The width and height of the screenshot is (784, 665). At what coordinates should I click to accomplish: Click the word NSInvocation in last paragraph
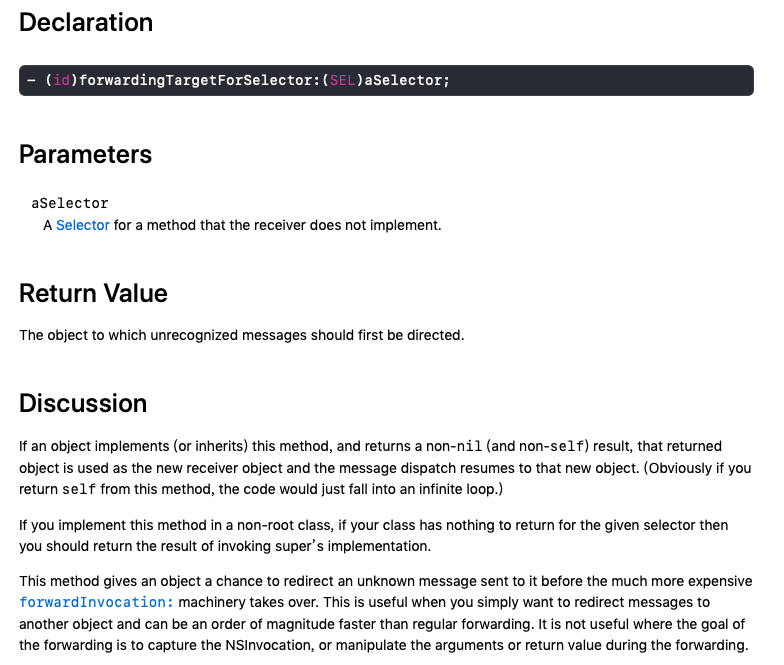268,645
